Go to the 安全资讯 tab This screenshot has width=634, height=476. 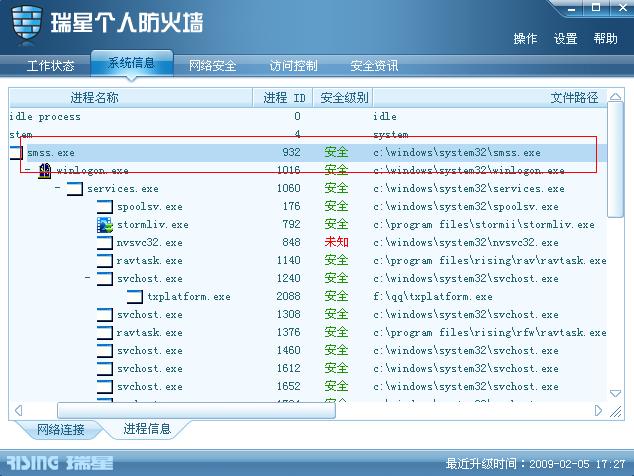coord(374,66)
